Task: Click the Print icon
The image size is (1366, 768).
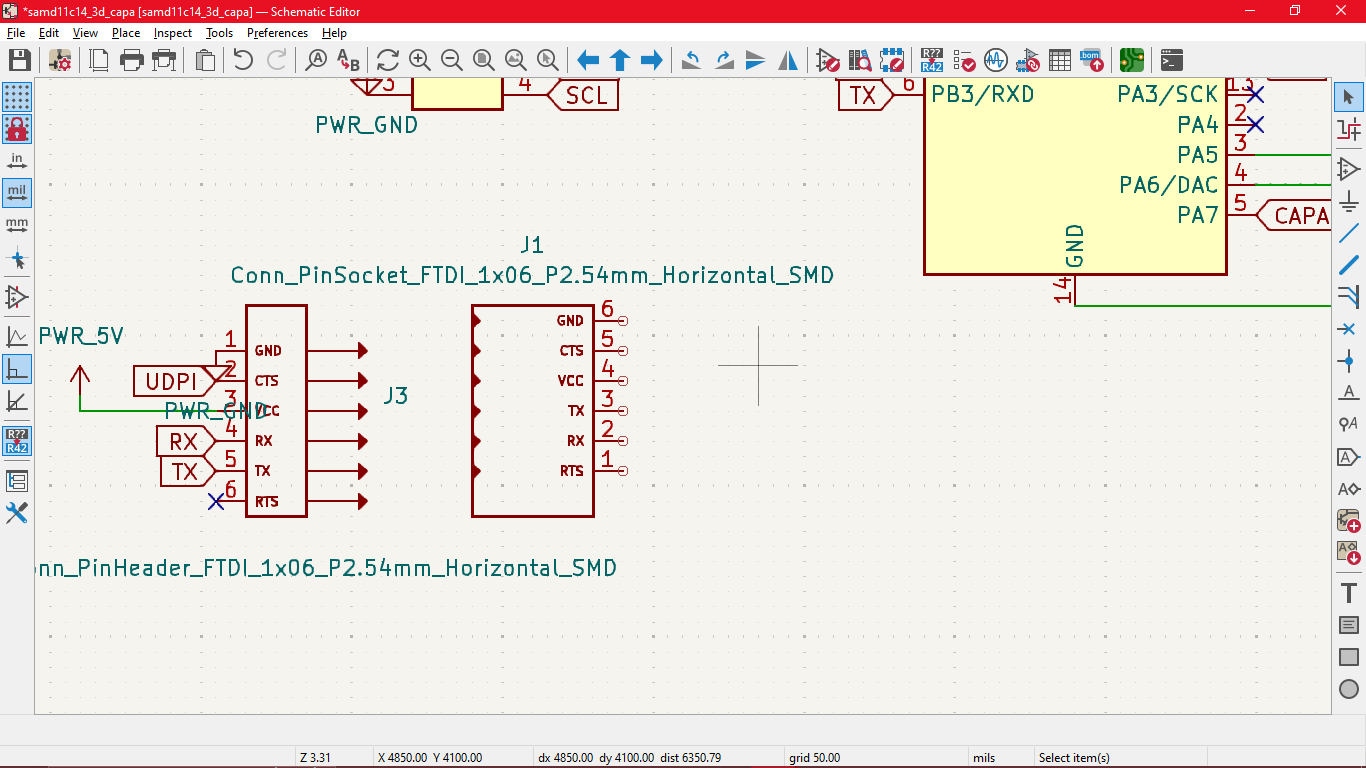Action: 131,60
